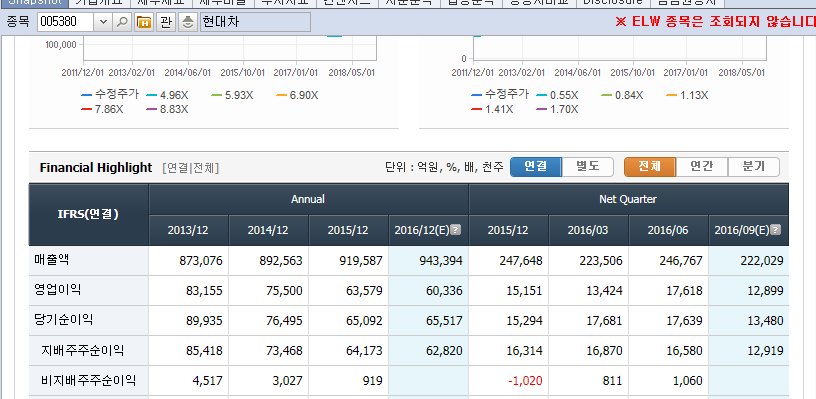Click the 12,899 quarterly operating profit cell

click(x=748, y=291)
